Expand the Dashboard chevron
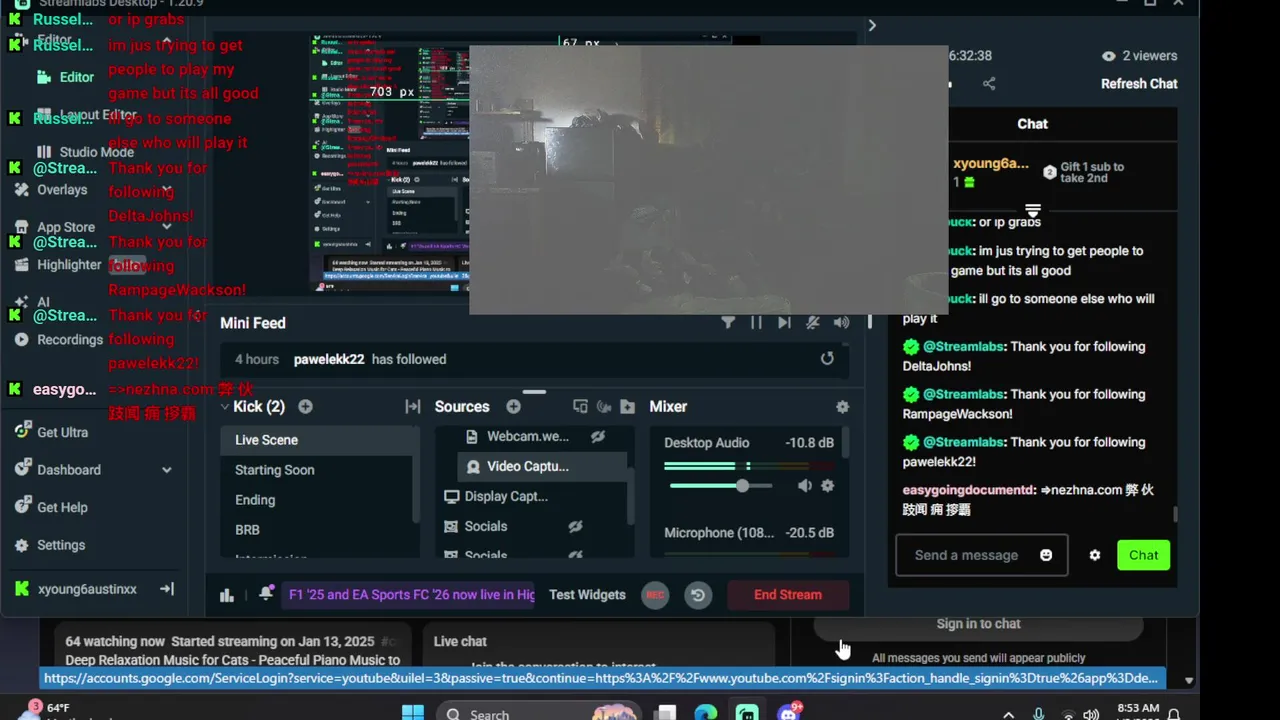 166,470
